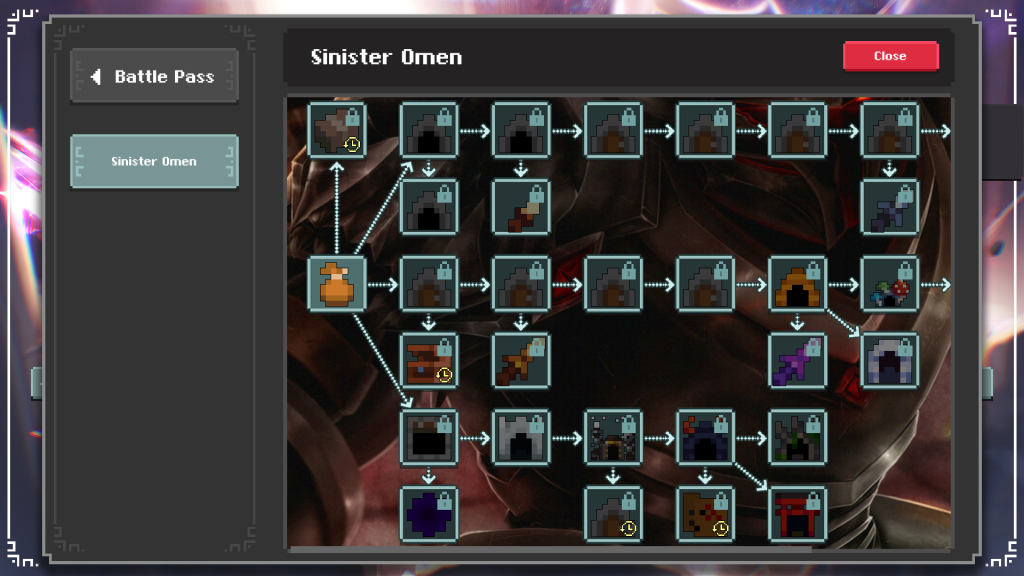Select the green spiky ruins node
Screen dimensions: 1024x576
click(797, 438)
